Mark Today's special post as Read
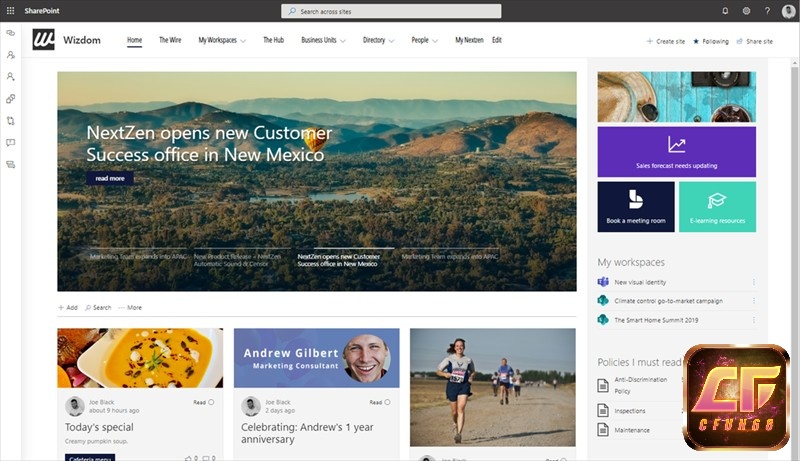Screen dimensions: 800x461 (204, 402)
